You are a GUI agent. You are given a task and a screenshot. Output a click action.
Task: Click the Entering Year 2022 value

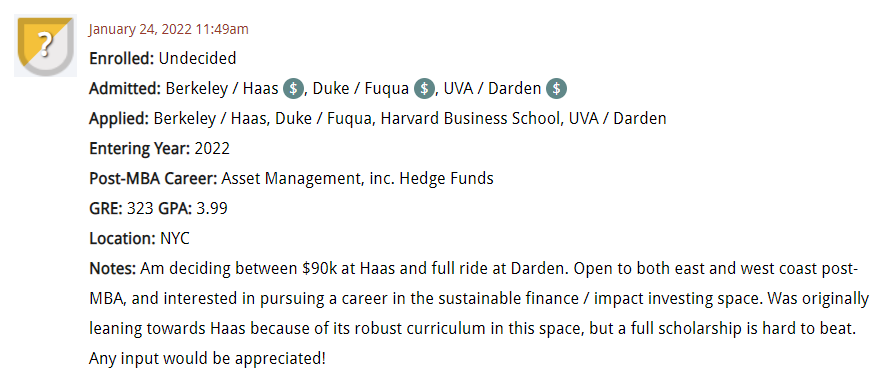(212, 148)
